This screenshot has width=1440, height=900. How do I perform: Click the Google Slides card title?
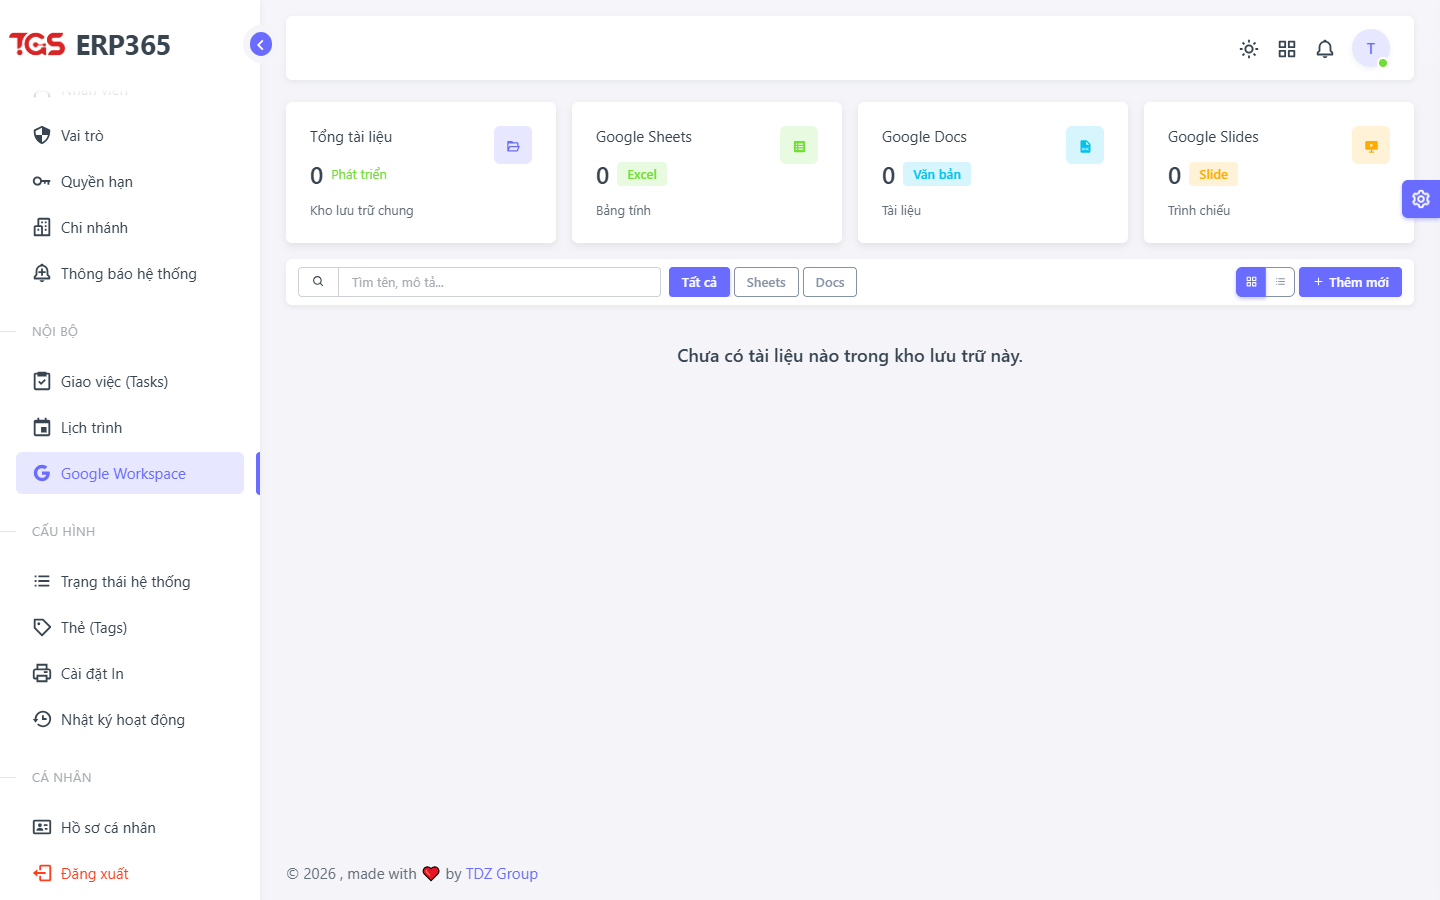coord(1213,137)
